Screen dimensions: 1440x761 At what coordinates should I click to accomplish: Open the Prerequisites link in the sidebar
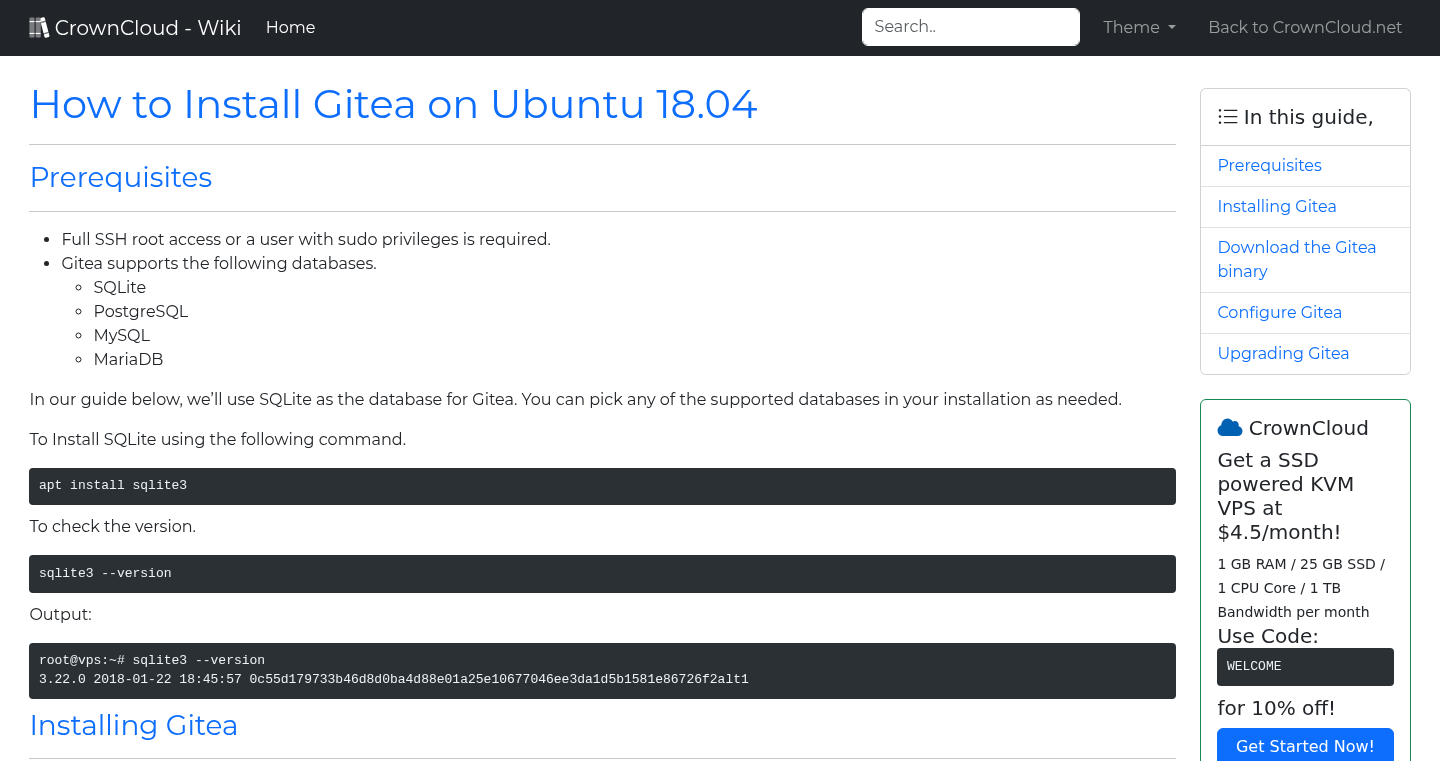[1269, 165]
